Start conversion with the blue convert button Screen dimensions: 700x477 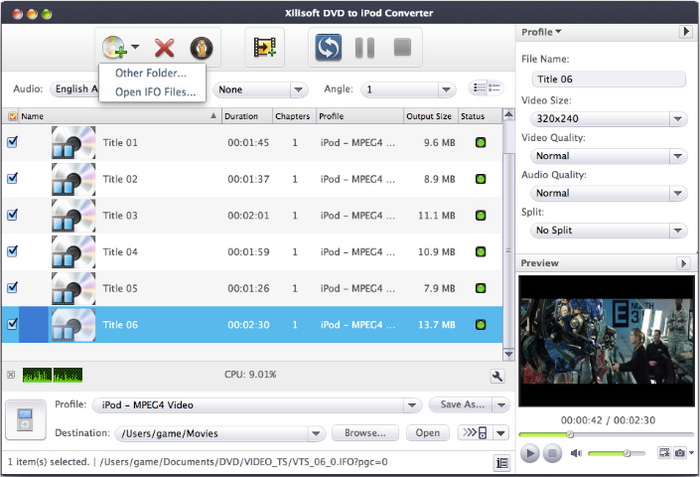pos(328,47)
